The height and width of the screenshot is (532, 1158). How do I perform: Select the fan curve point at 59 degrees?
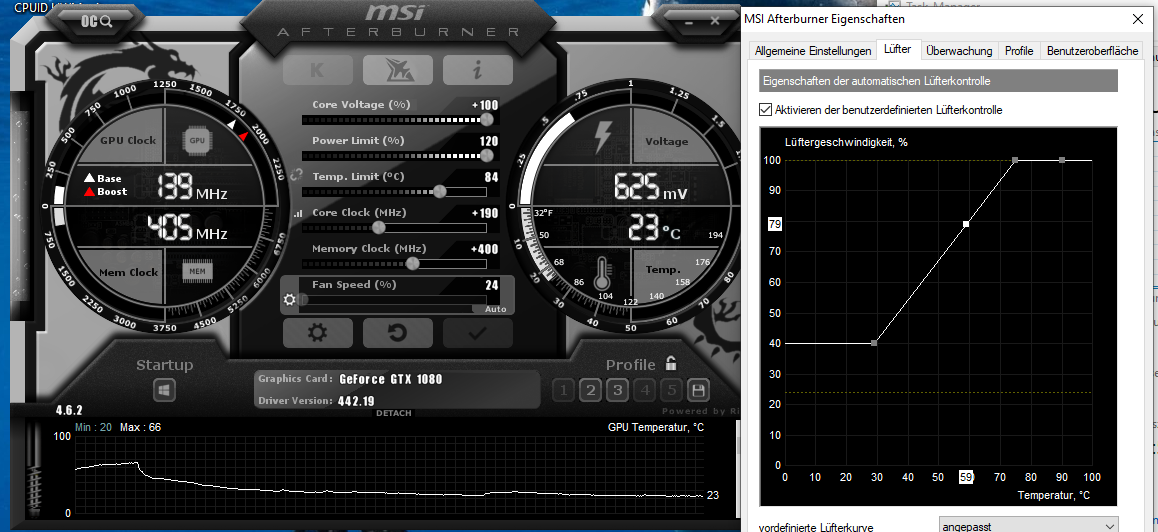click(x=966, y=223)
